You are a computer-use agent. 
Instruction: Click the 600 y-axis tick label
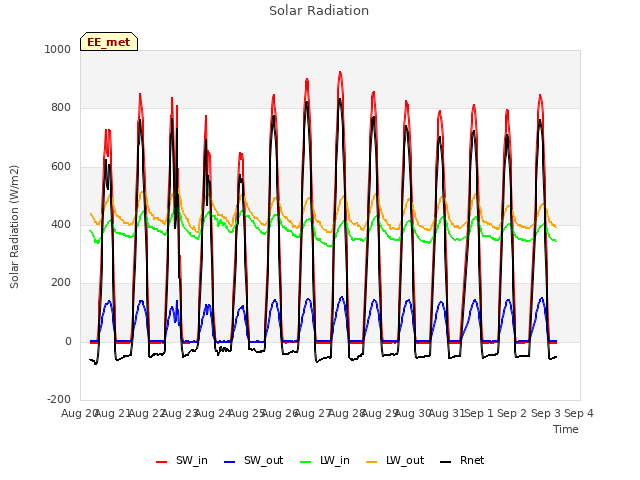61,167
